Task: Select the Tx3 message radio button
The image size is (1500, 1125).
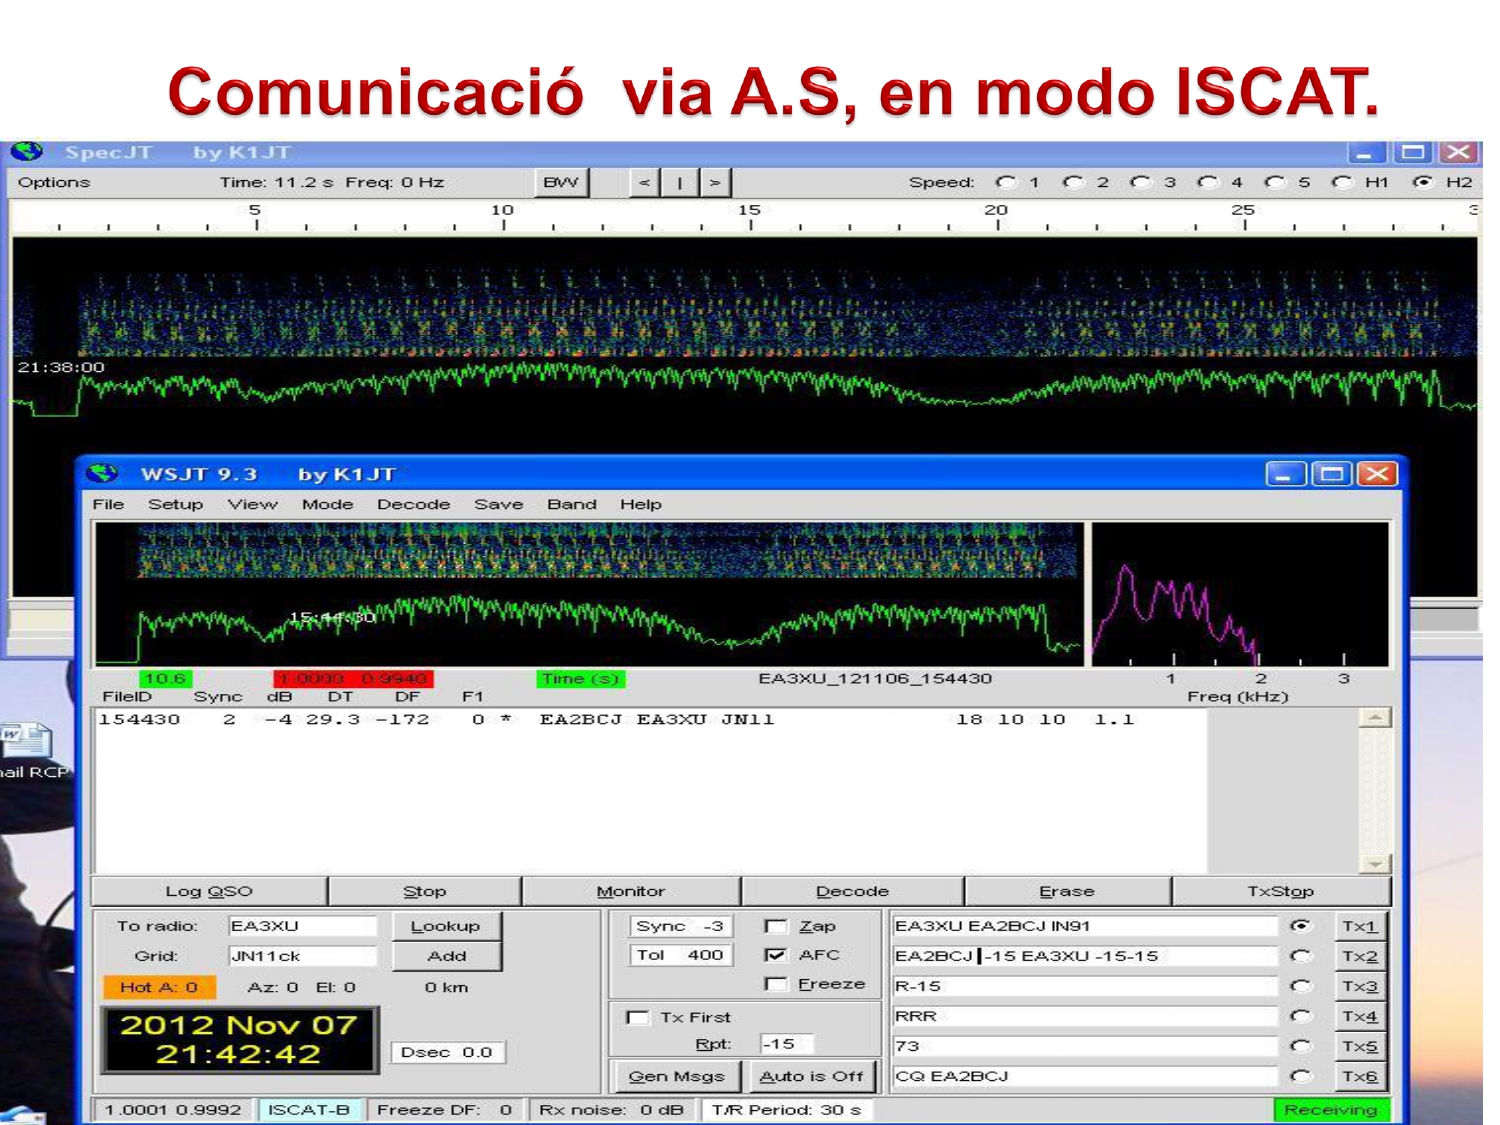Action: [1300, 986]
